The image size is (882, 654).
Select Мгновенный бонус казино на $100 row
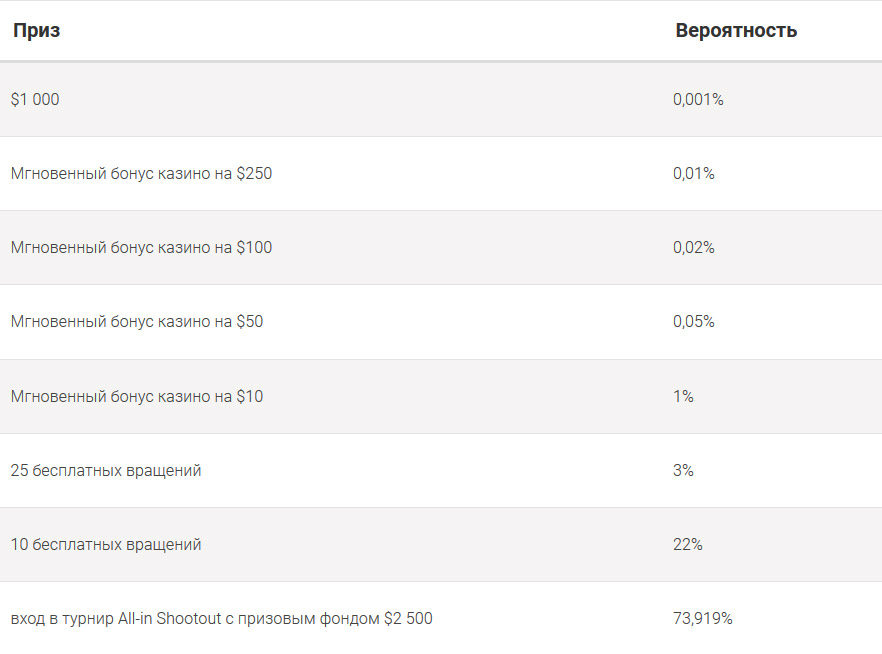(441, 247)
